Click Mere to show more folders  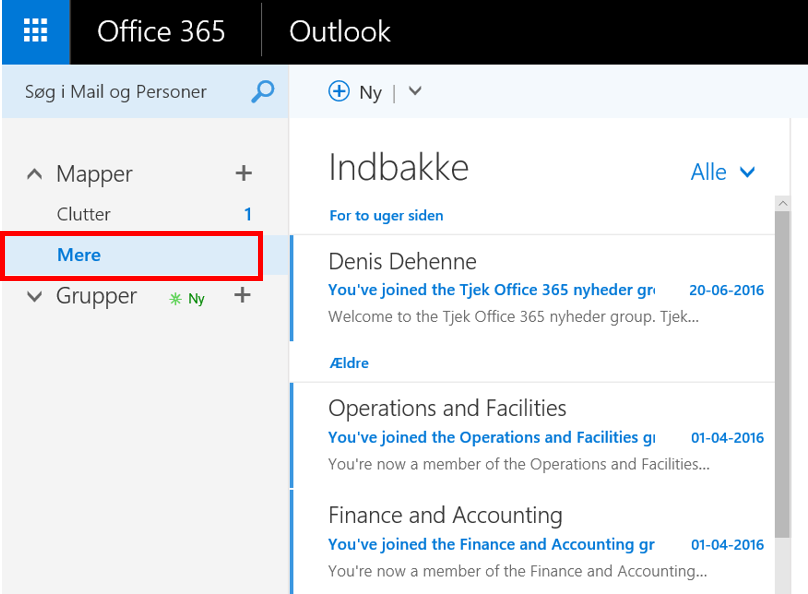pyautogui.click(x=79, y=255)
